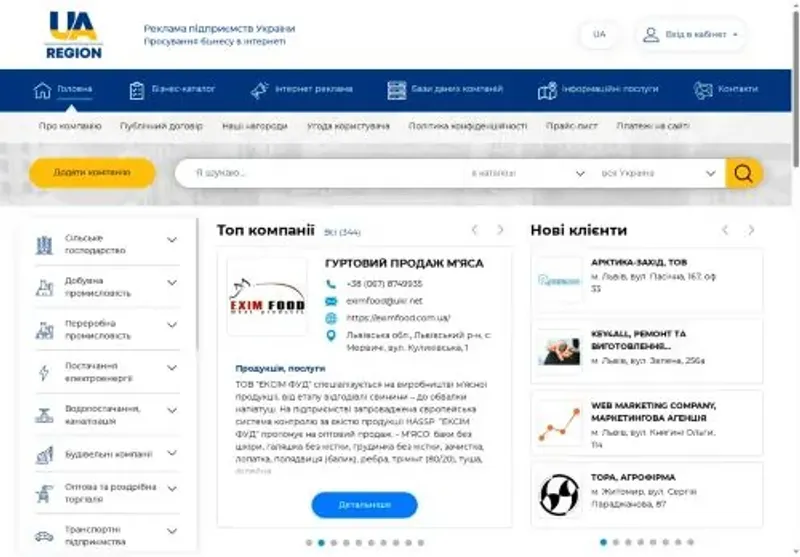
Task: Click the blue Детальніше button
Action: point(364,505)
